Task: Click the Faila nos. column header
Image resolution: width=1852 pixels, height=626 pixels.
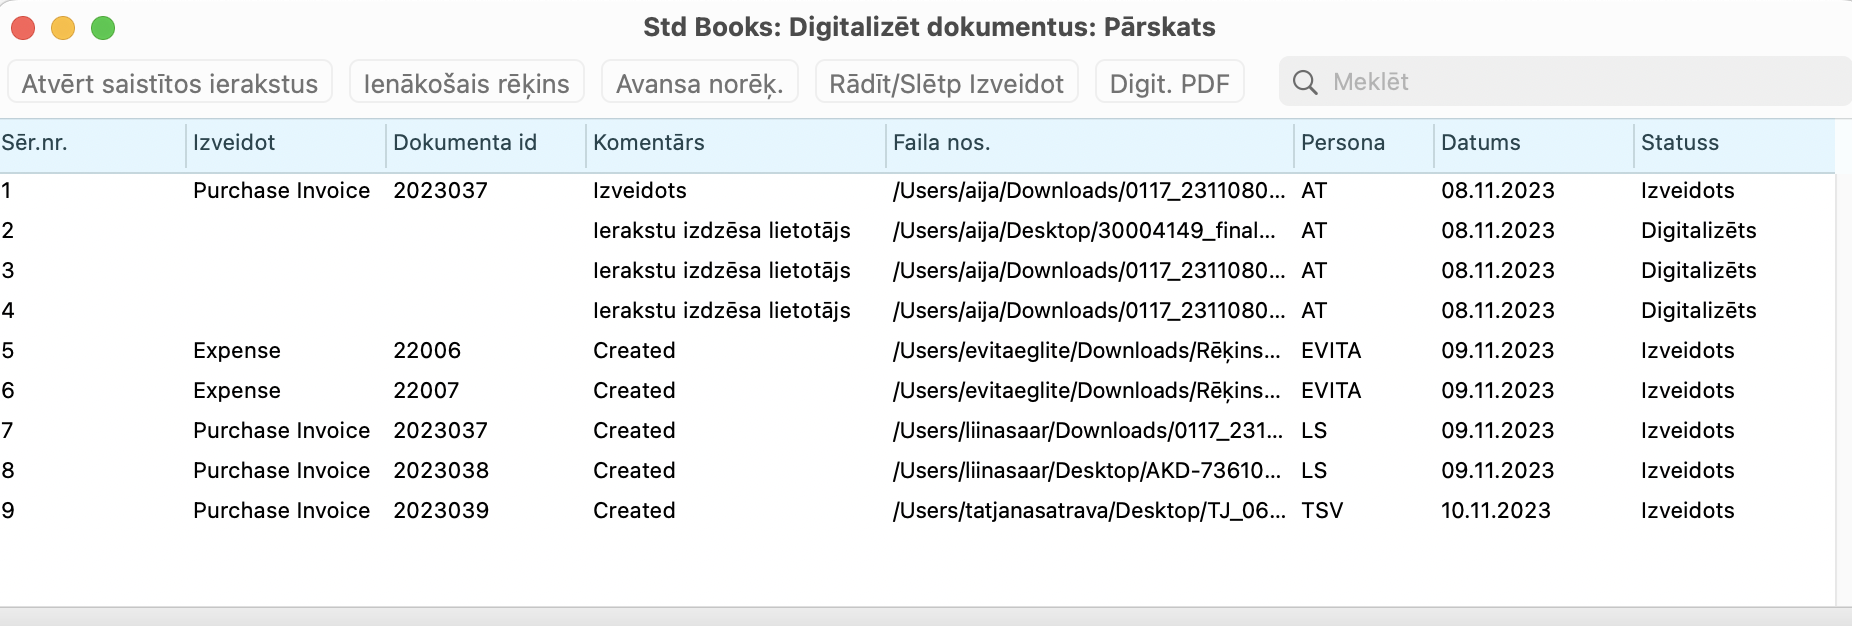Action: [941, 143]
